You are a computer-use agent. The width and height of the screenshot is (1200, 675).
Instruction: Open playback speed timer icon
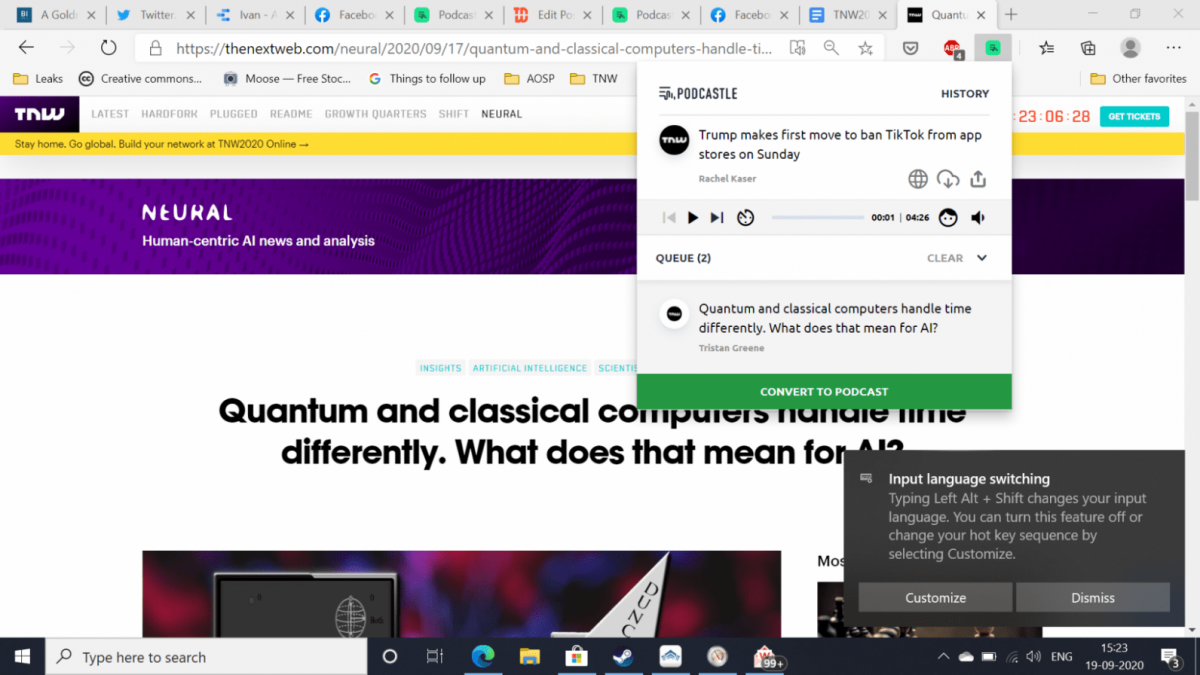(745, 217)
